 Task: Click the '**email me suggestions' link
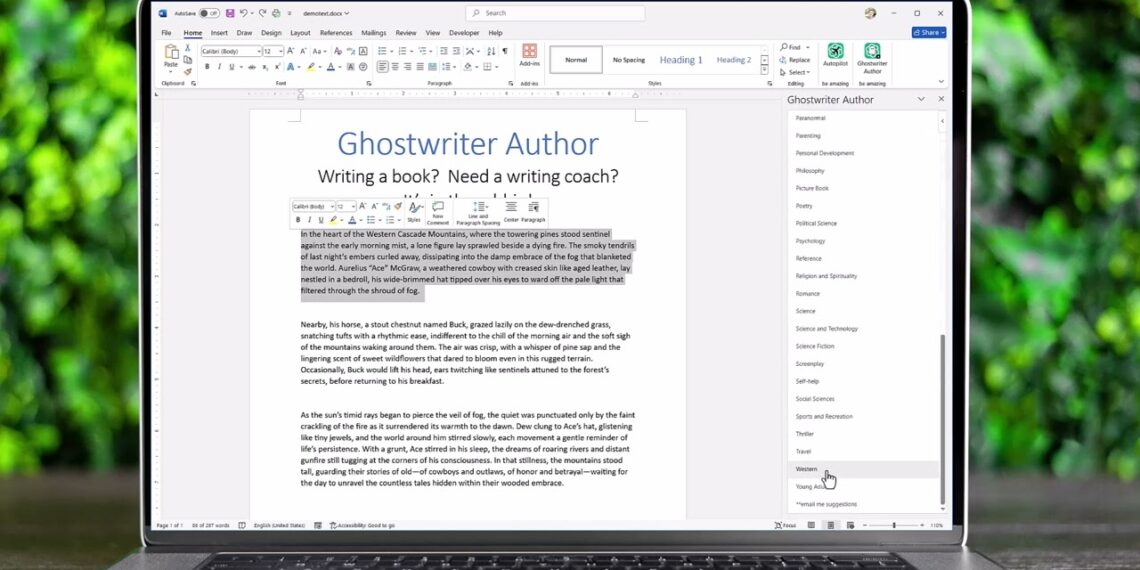pyautogui.click(x=826, y=504)
